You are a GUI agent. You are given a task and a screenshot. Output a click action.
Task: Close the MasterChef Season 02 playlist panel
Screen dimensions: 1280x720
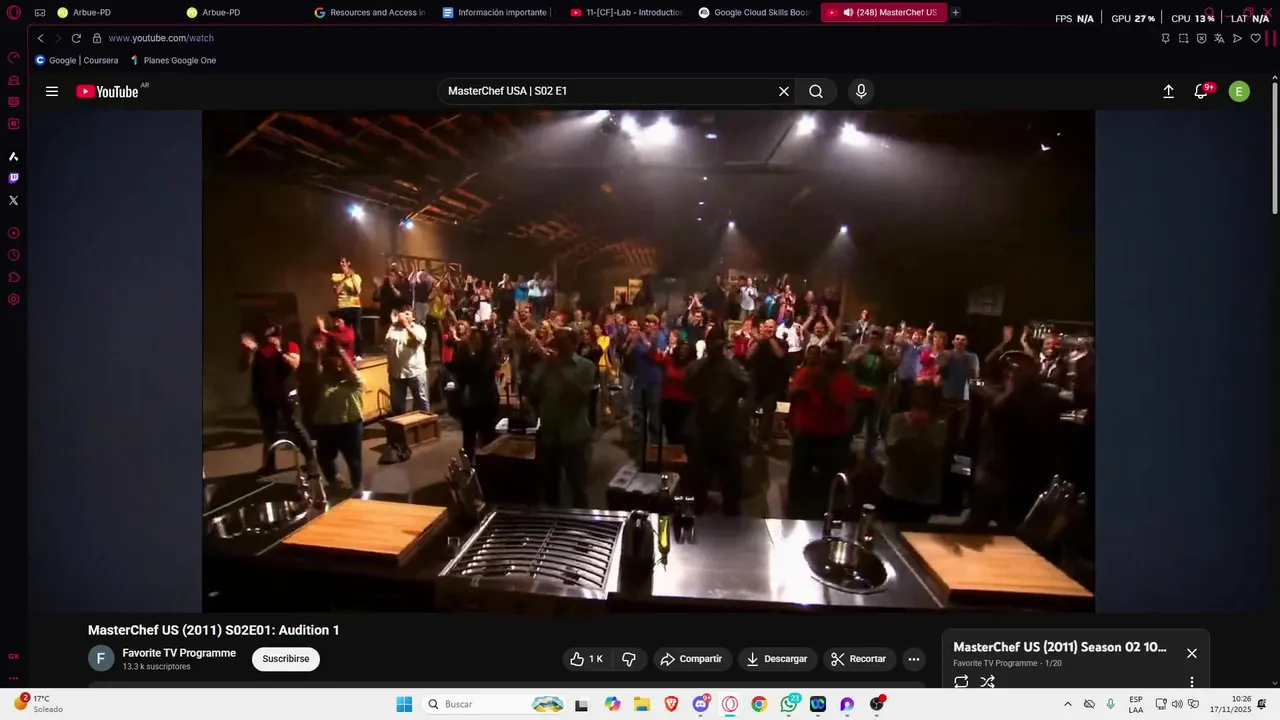[1192, 653]
